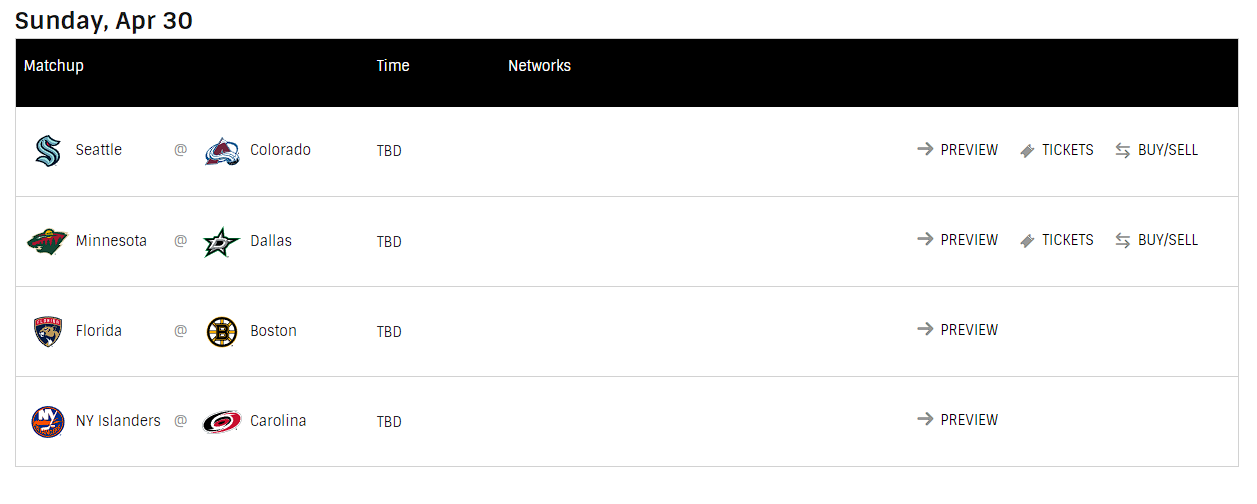Click the NY Islanders team logo

(47, 421)
